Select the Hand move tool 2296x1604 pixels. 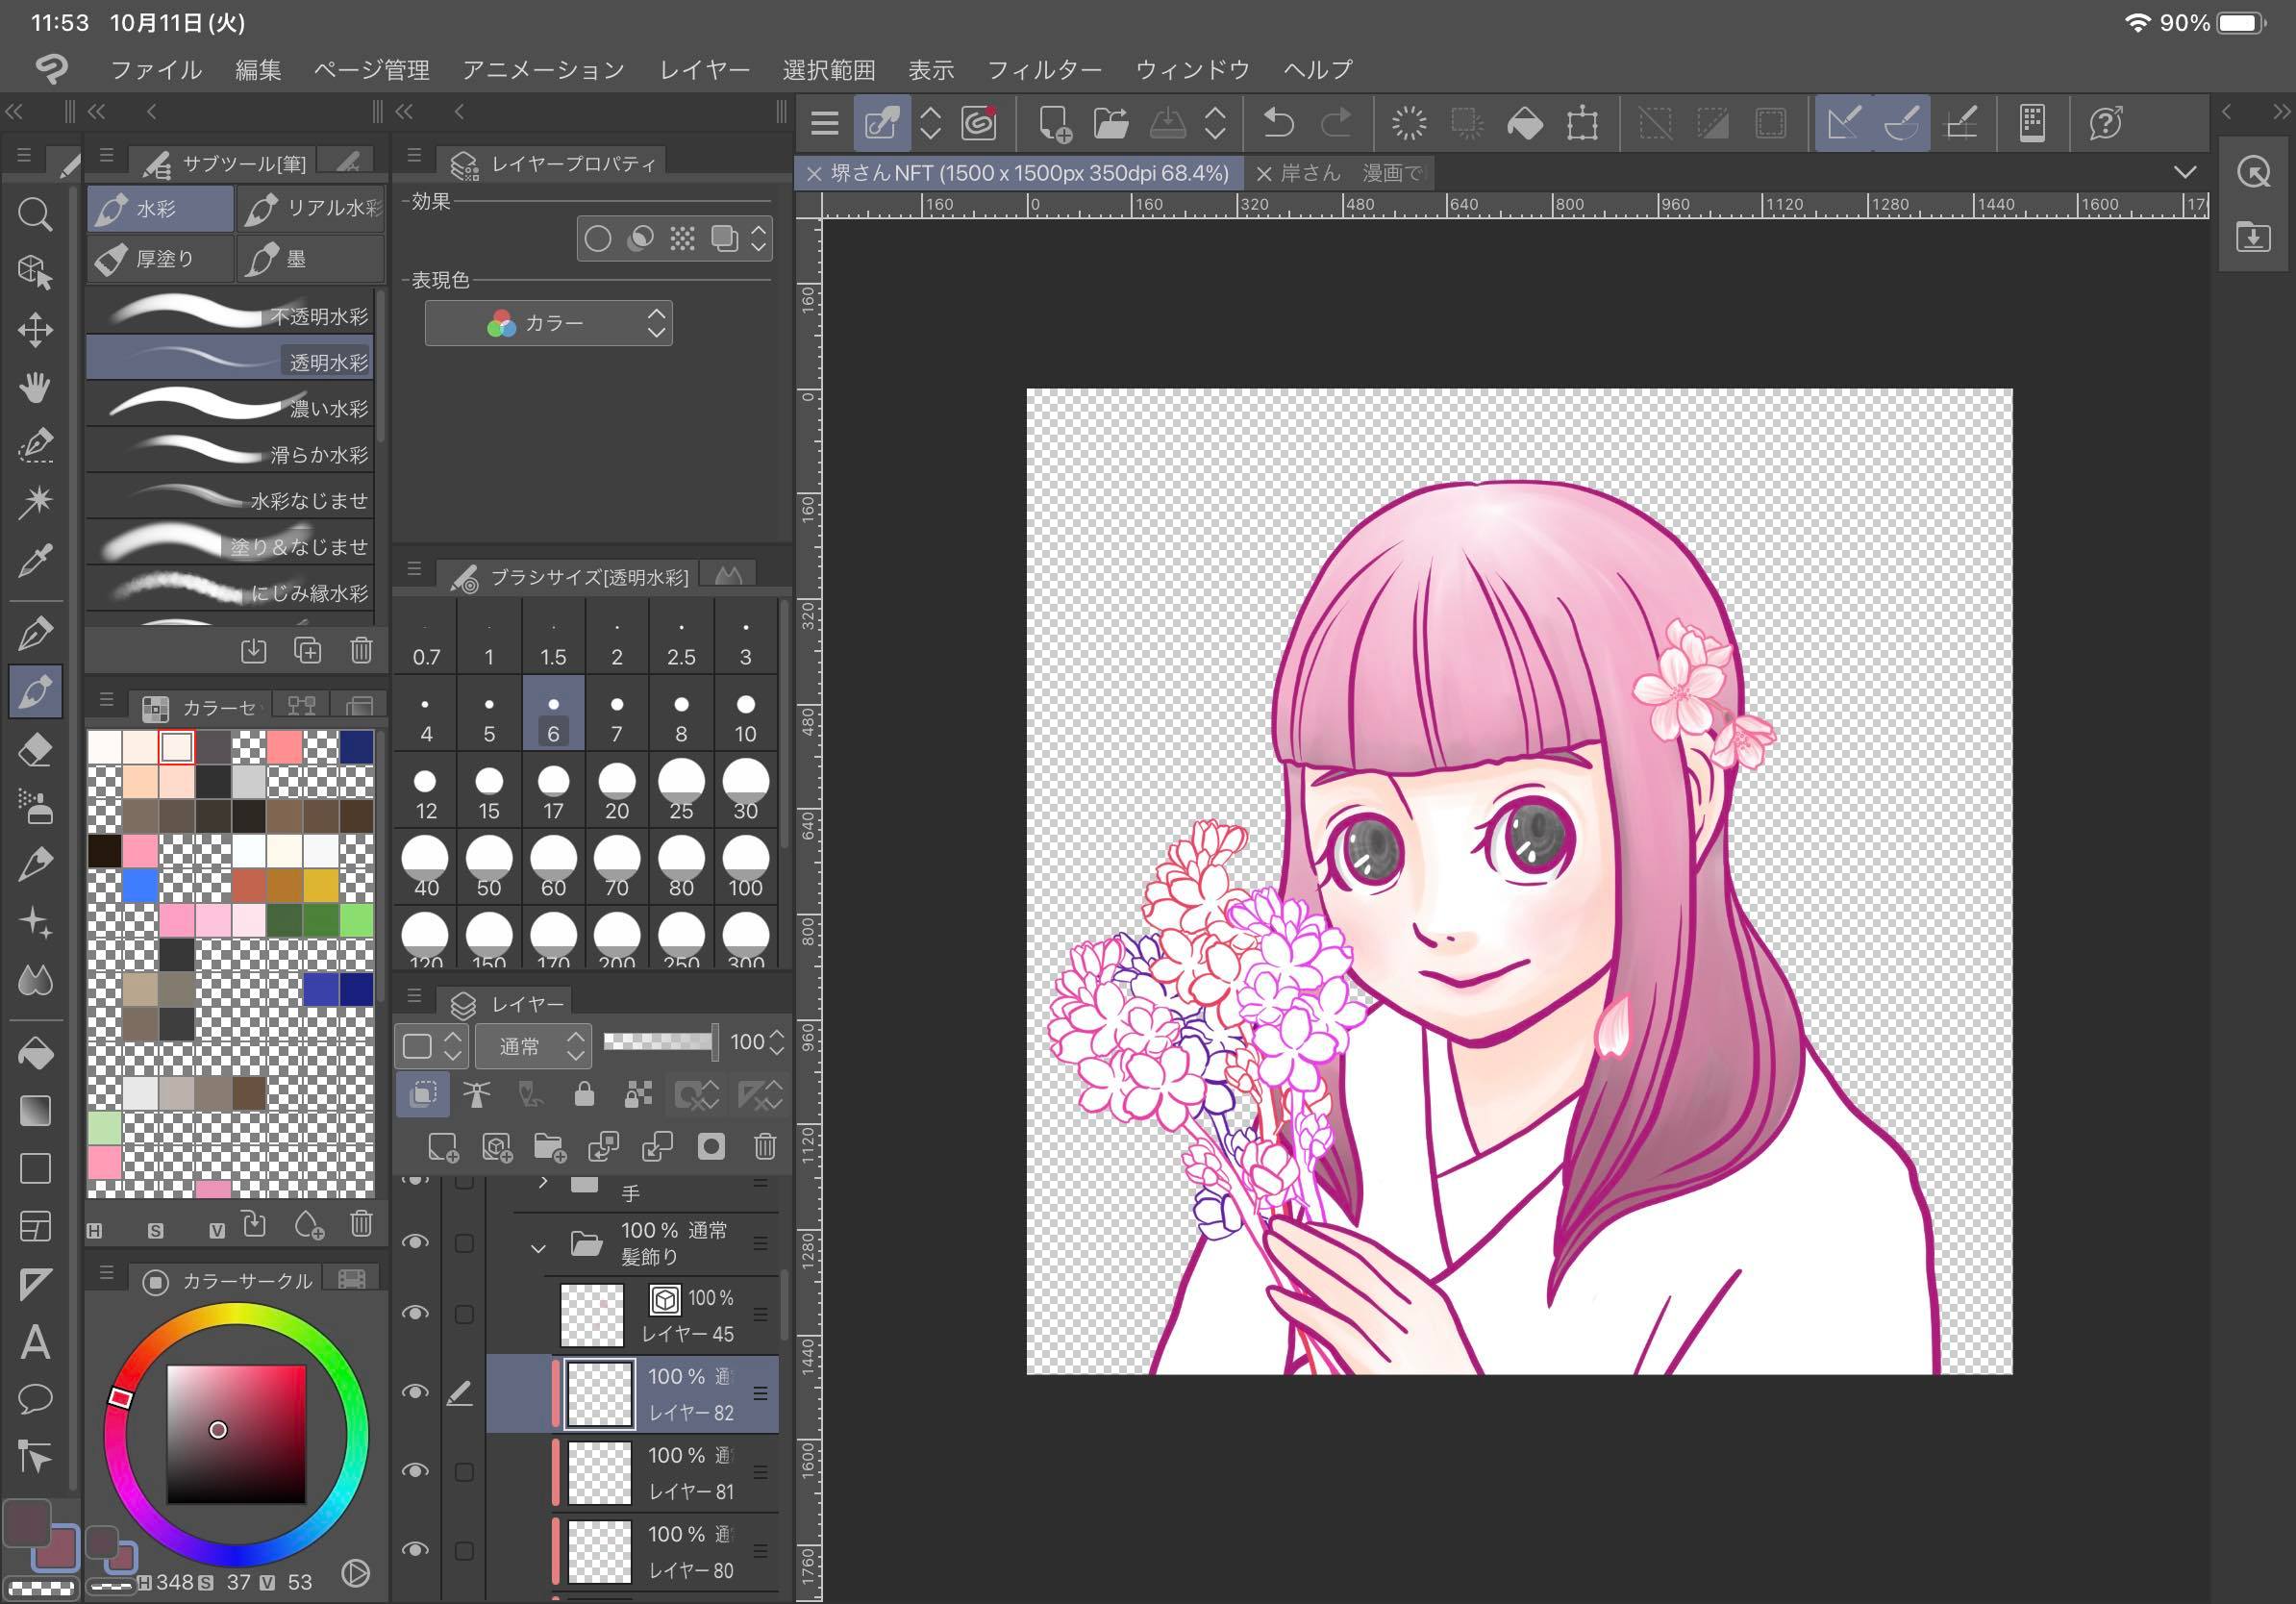point(35,387)
